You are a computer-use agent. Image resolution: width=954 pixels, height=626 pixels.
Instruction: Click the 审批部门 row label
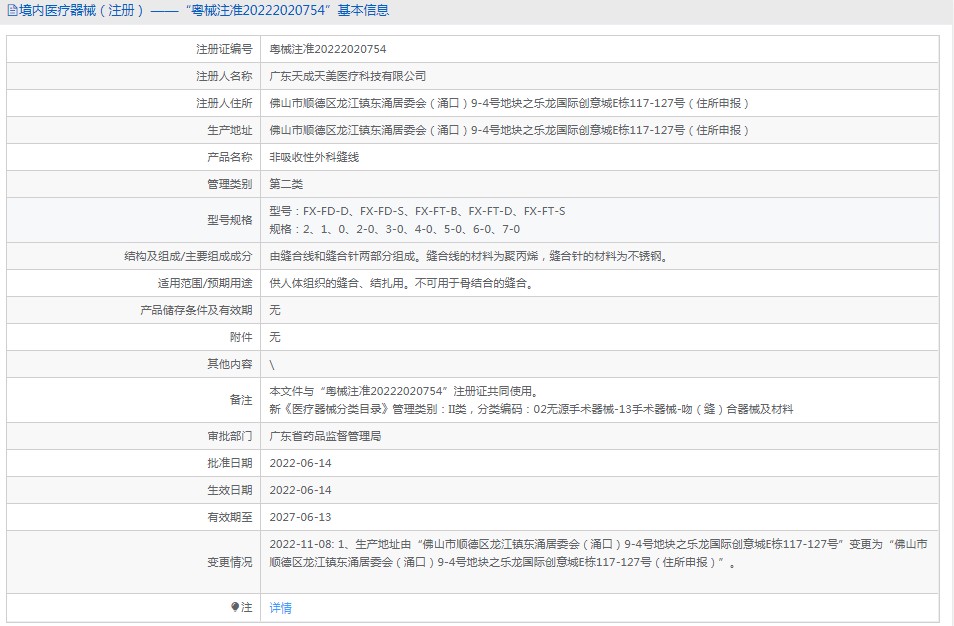point(229,436)
